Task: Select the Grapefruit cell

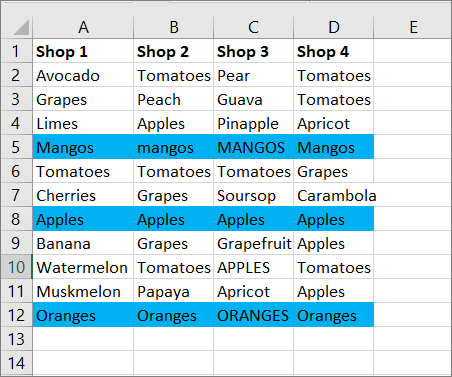Action: [253, 243]
